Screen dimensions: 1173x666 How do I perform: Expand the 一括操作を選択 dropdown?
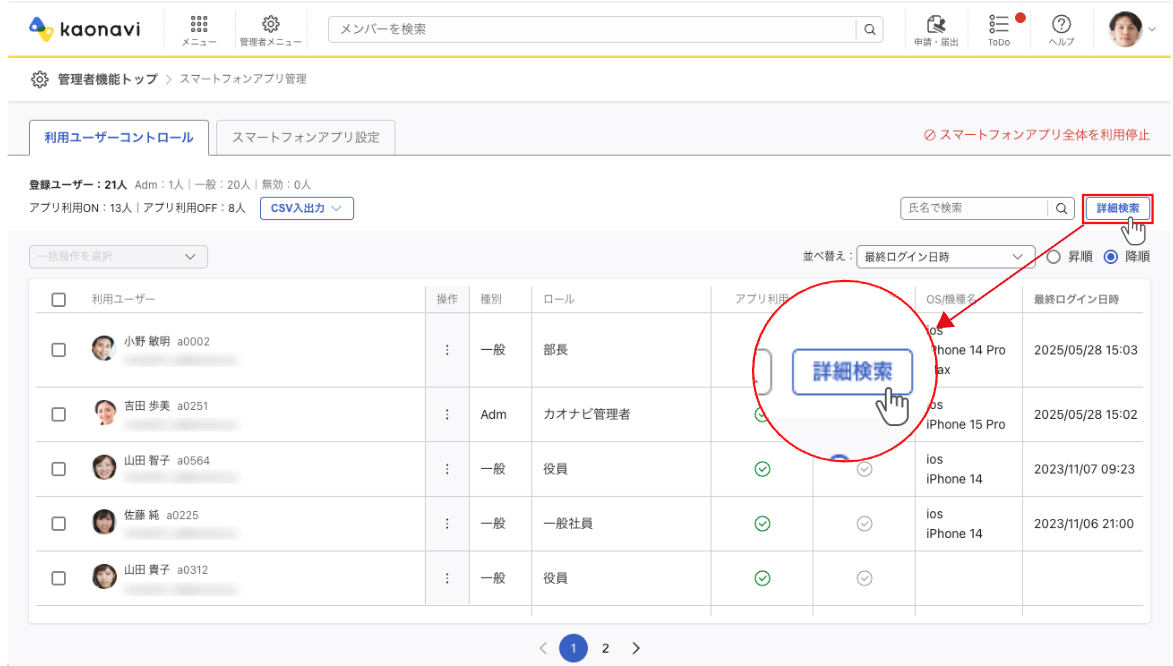coord(118,257)
